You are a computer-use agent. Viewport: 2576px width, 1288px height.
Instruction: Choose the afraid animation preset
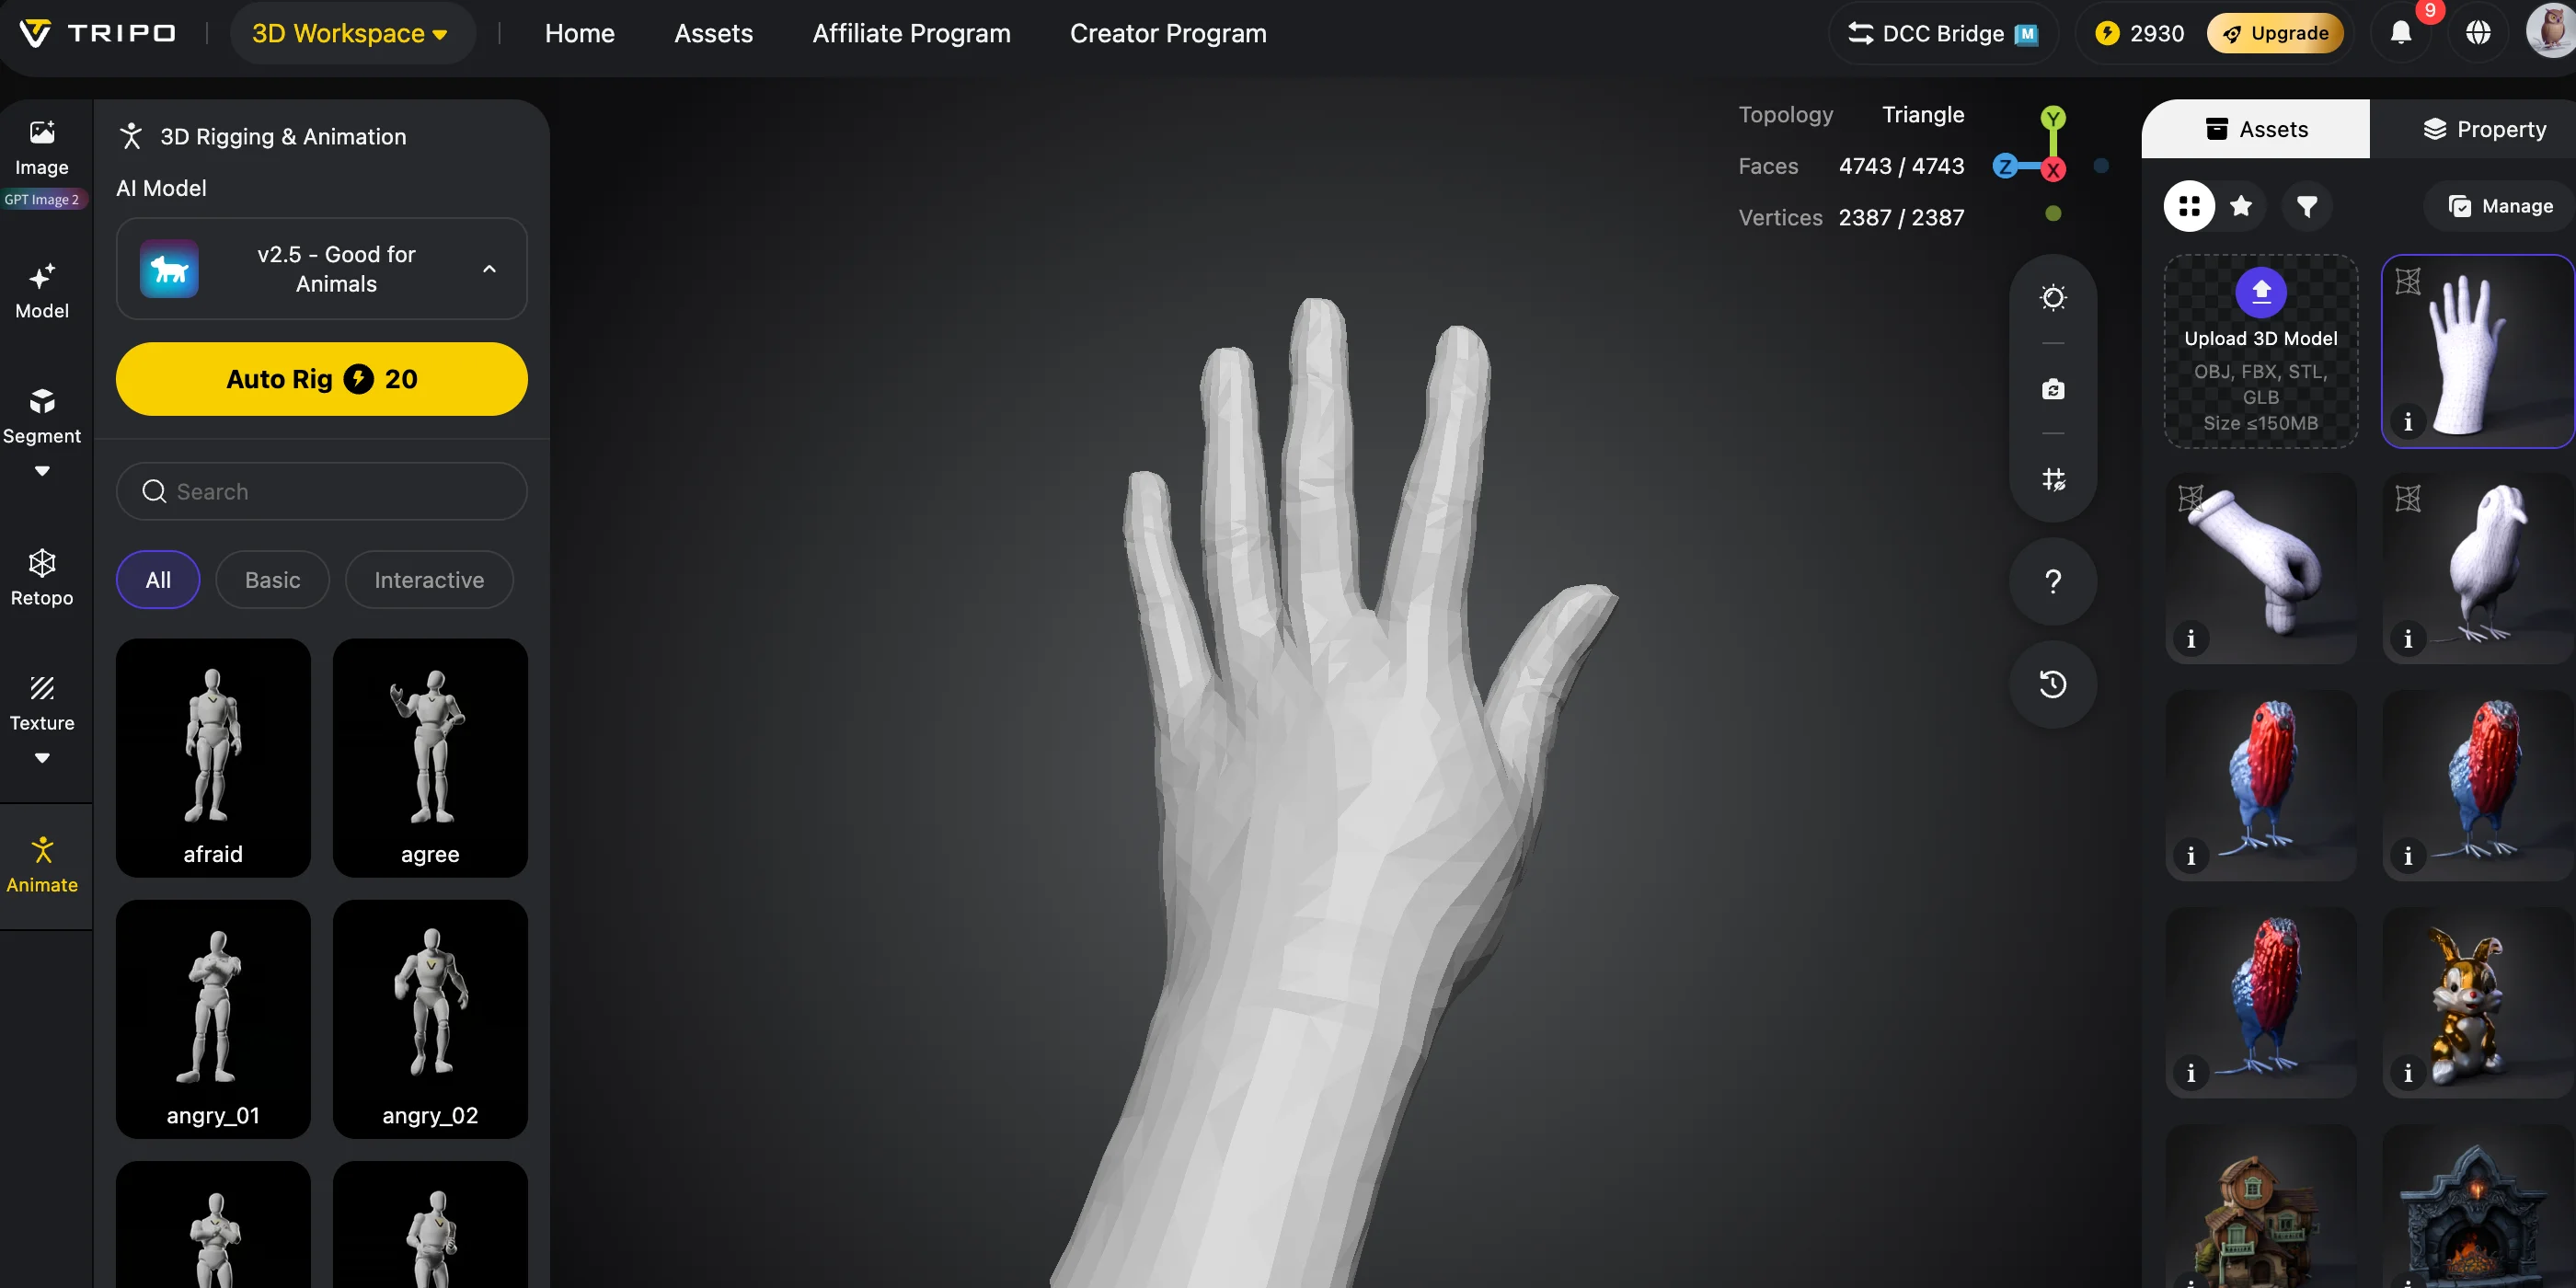pos(212,758)
